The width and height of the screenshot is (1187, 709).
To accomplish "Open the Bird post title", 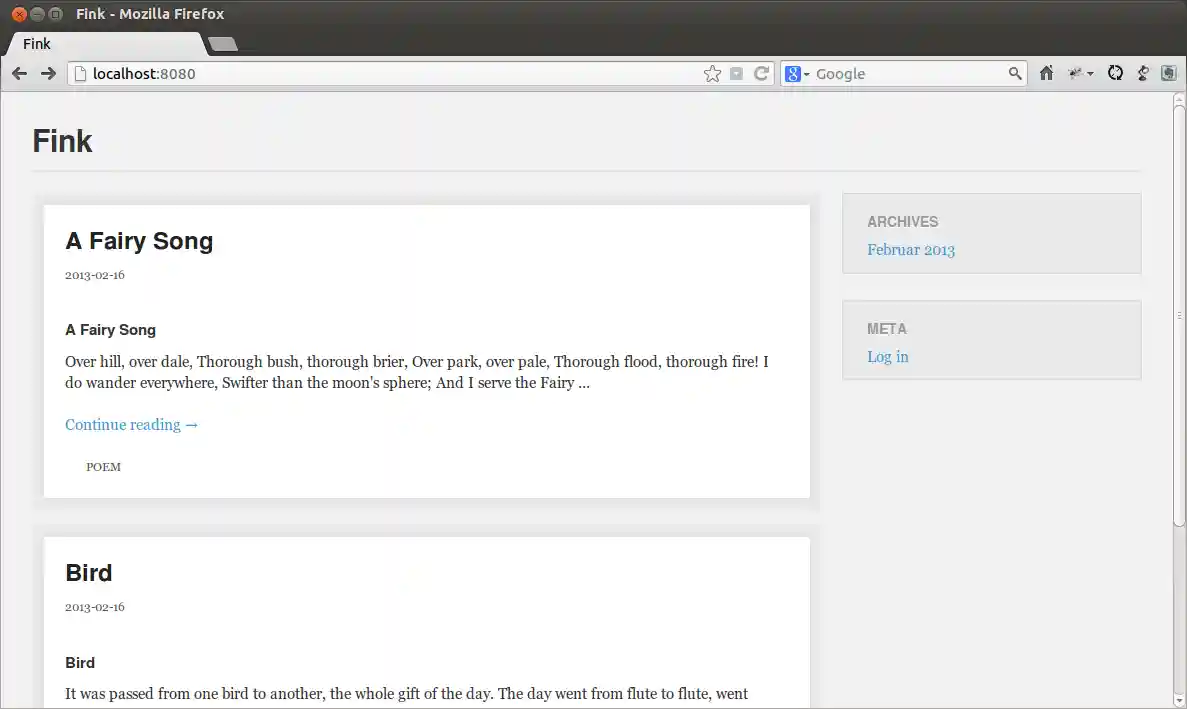I will click(x=89, y=573).
